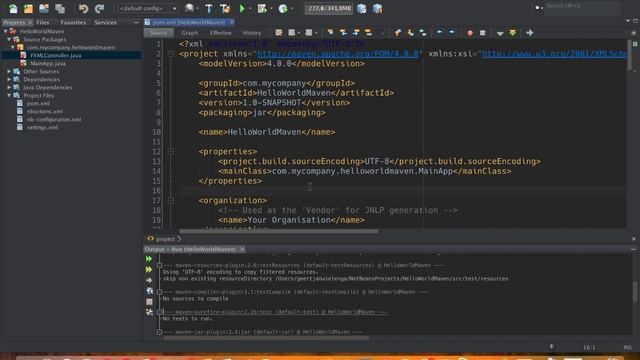This screenshot has height=360, width=640.
Task: Click the green Re-run icon in Output
Action: [x=149, y=259]
